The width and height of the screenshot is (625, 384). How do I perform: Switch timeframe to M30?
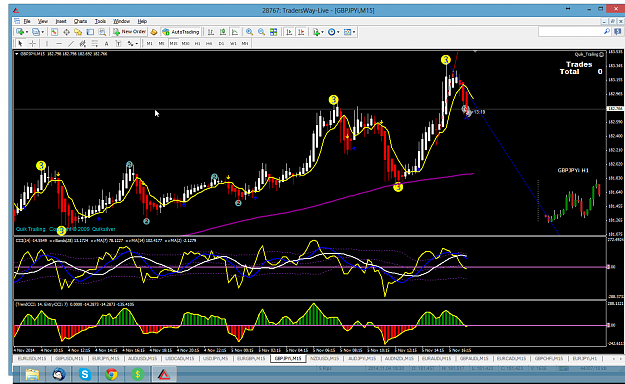pos(185,43)
